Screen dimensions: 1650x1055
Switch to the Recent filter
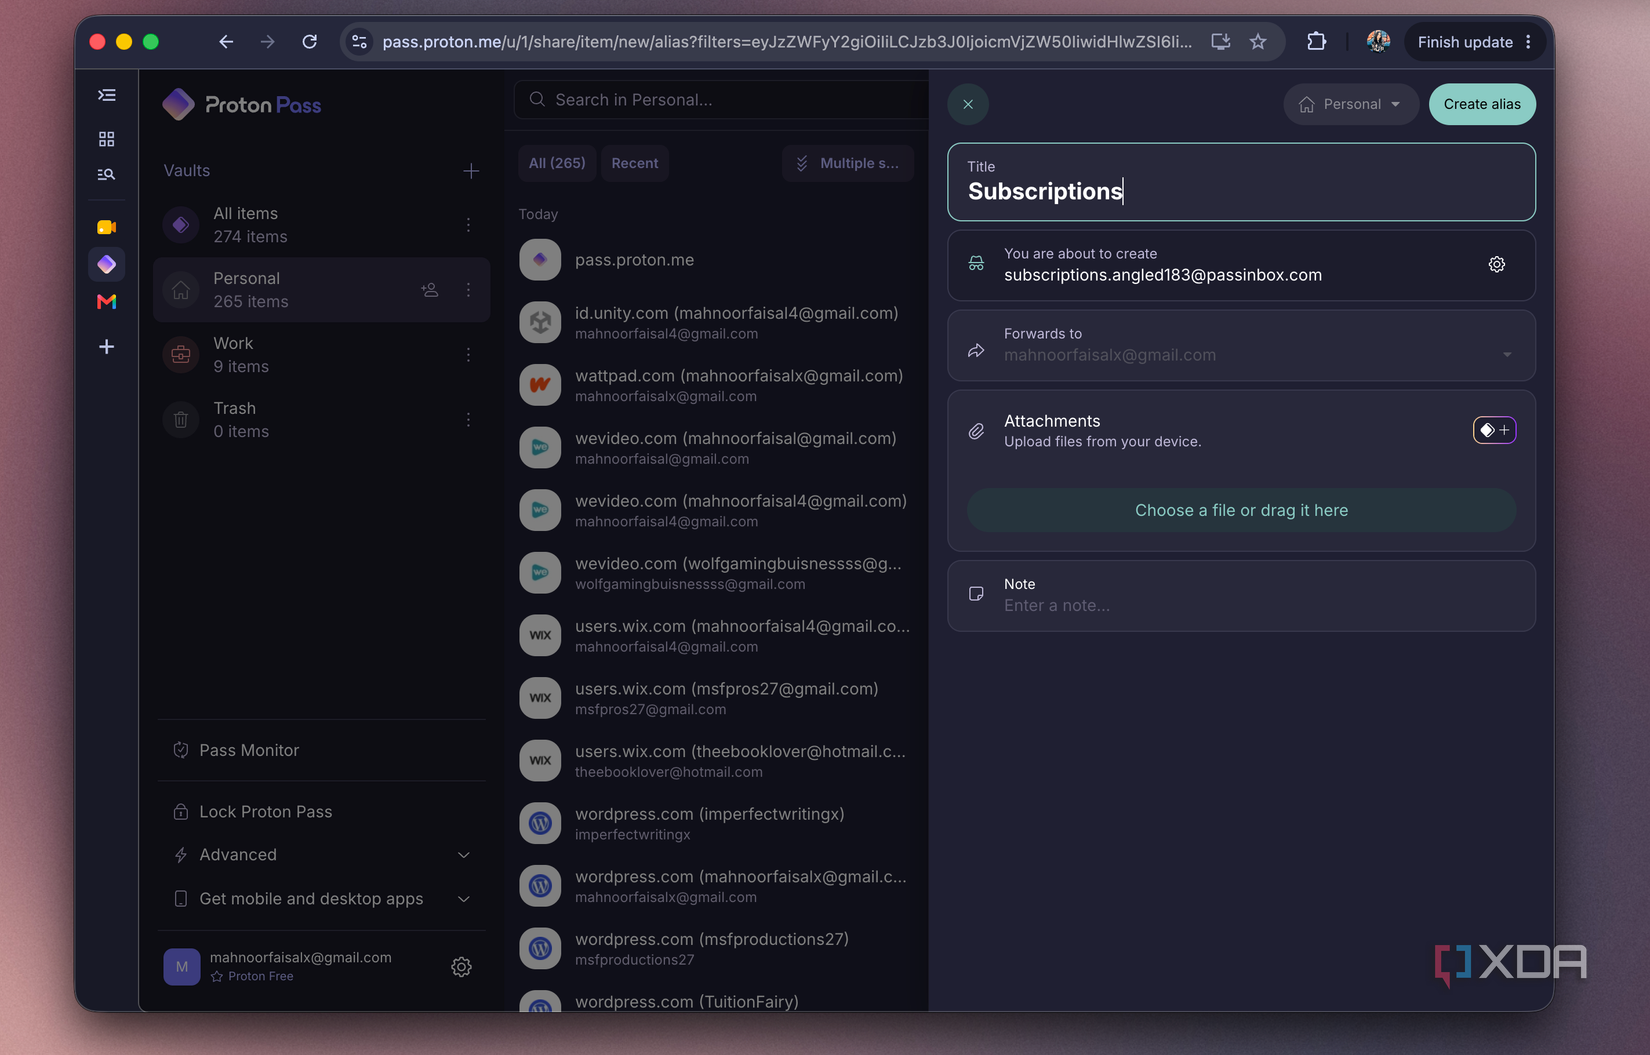coord(635,163)
